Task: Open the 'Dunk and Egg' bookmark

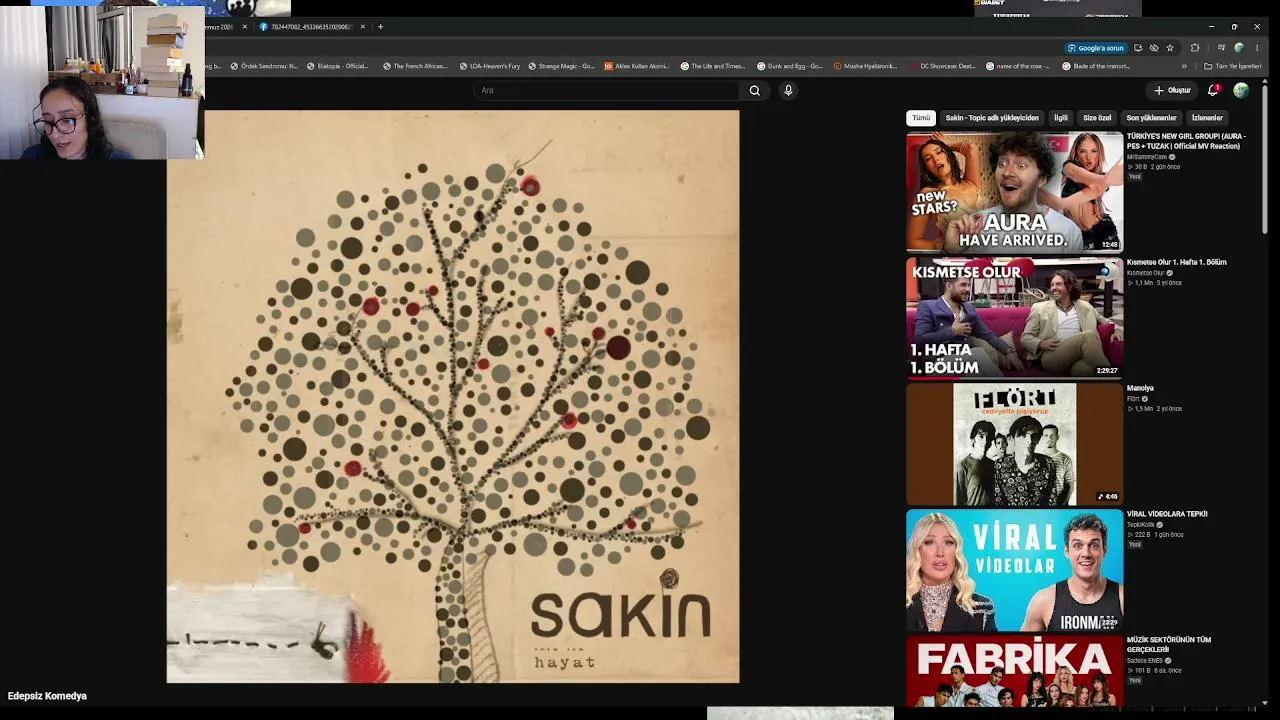Action: point(790,66)
